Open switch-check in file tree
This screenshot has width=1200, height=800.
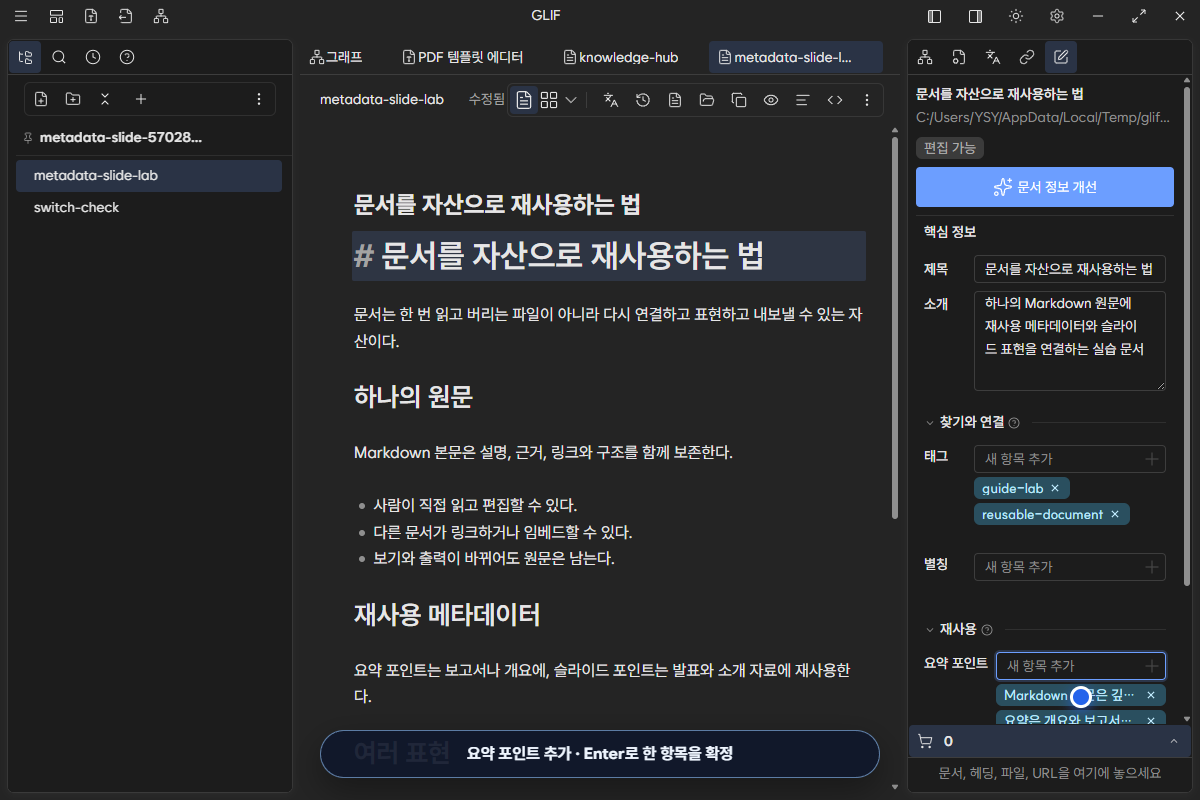click(149, 207)
